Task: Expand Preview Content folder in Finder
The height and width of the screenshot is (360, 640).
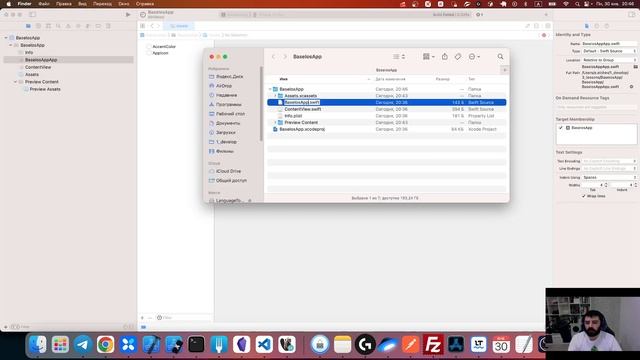Action: pyautogui.click(x=275, y=122)
